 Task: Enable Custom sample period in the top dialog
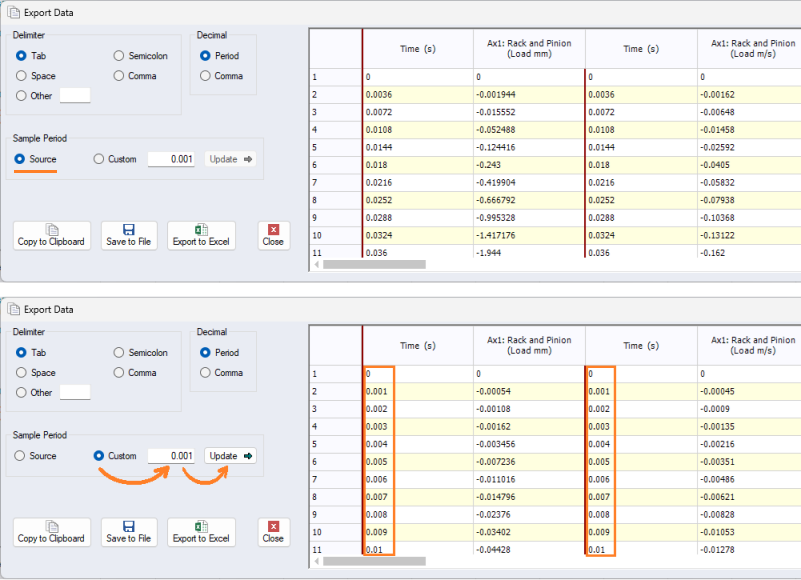98,159
